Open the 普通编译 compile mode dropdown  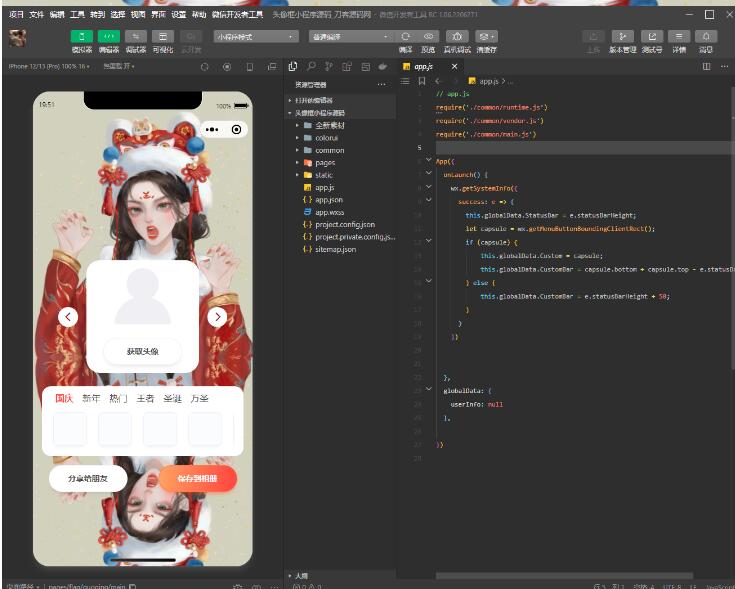tap(349, 37)
